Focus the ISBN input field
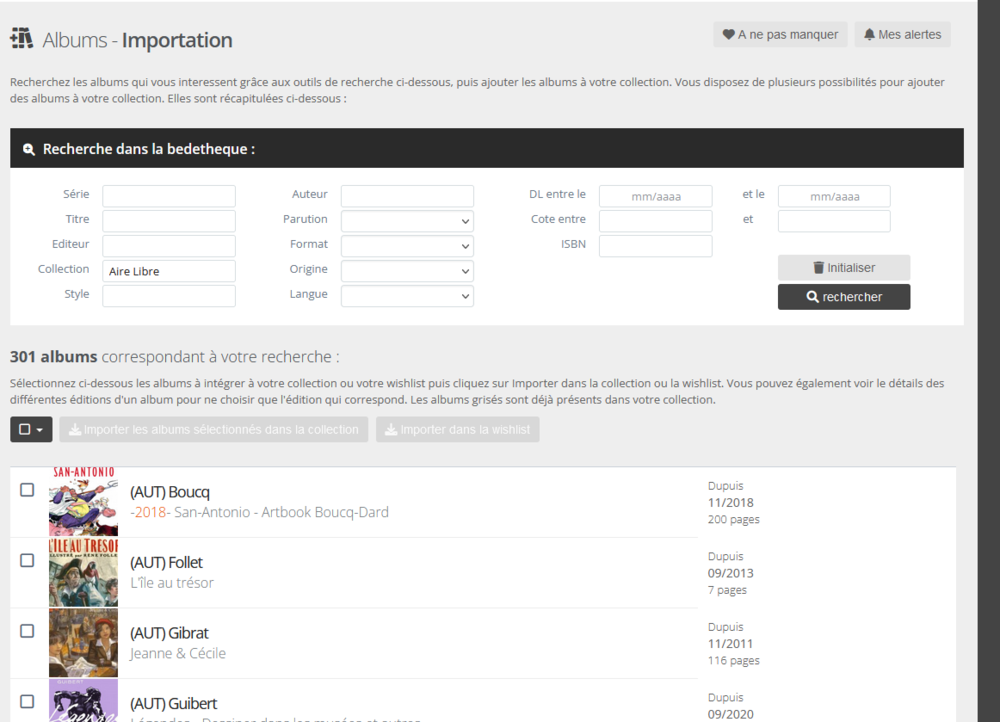Image resolution: width=1000 pixels, height=722 pixels. pos(655,246)
